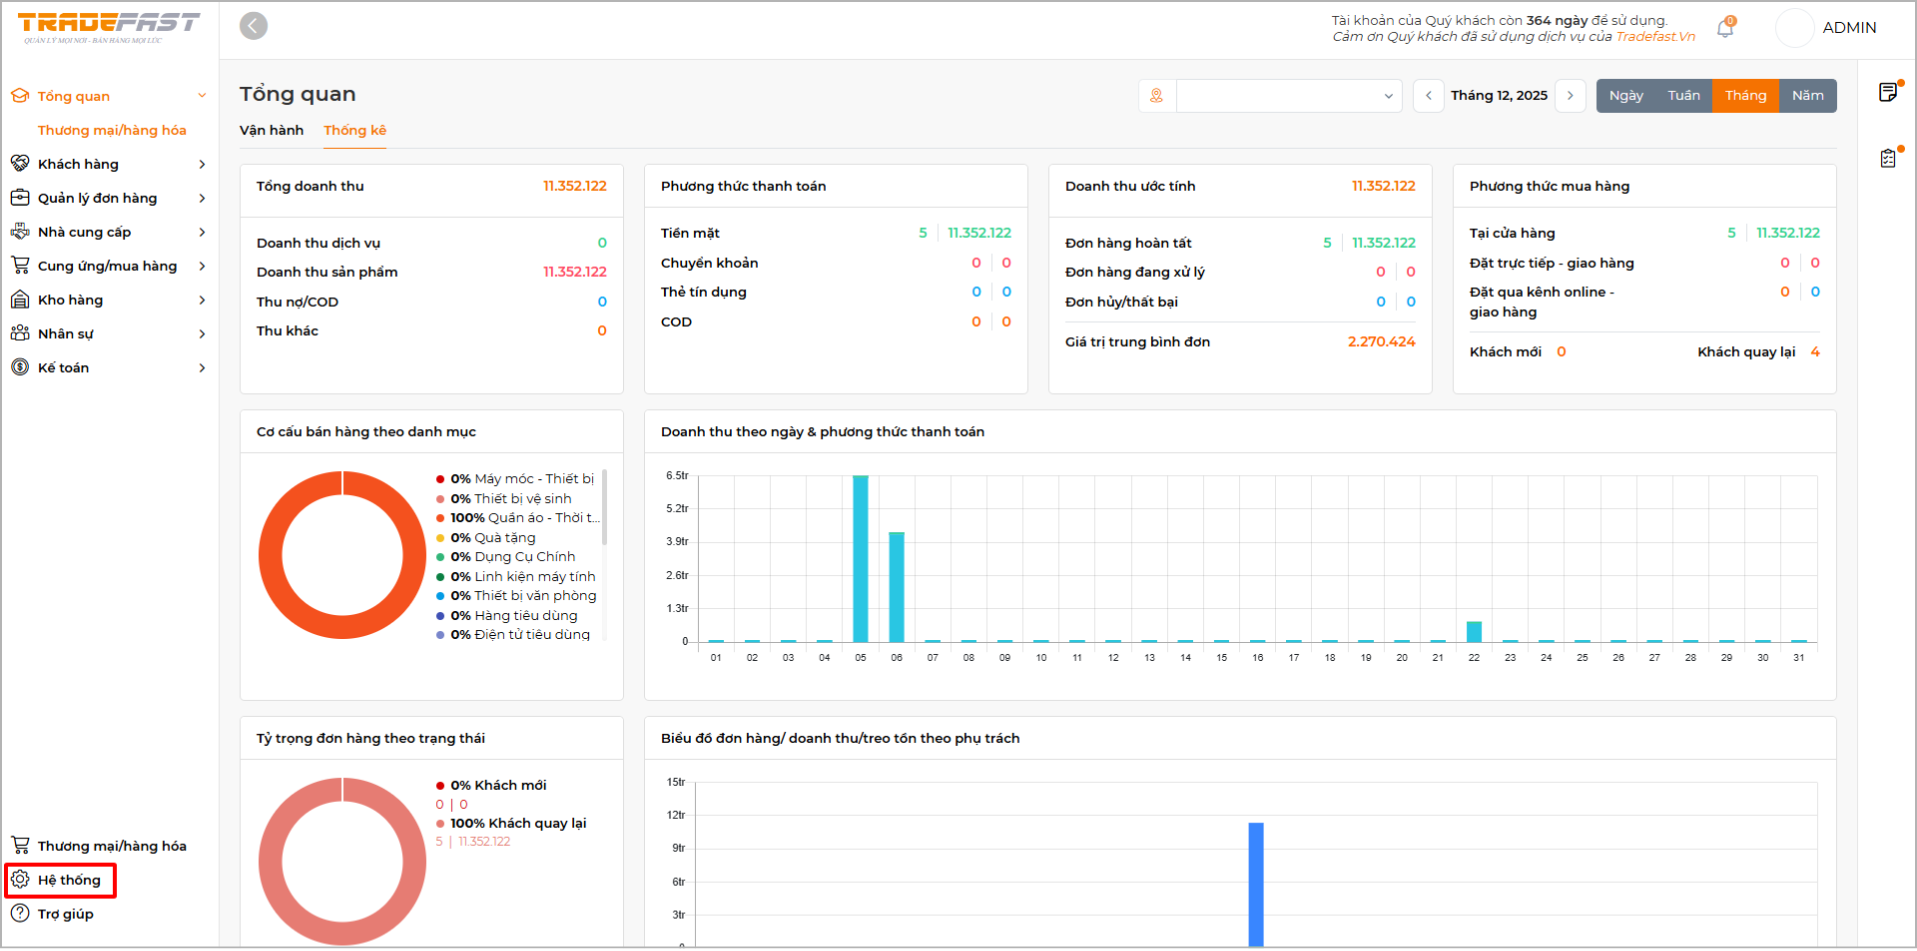Image resolution: width=1917 pixels, height=951 pixels.
Task: Click the Kho hàng warehouse icon
Action: [20, 300]
